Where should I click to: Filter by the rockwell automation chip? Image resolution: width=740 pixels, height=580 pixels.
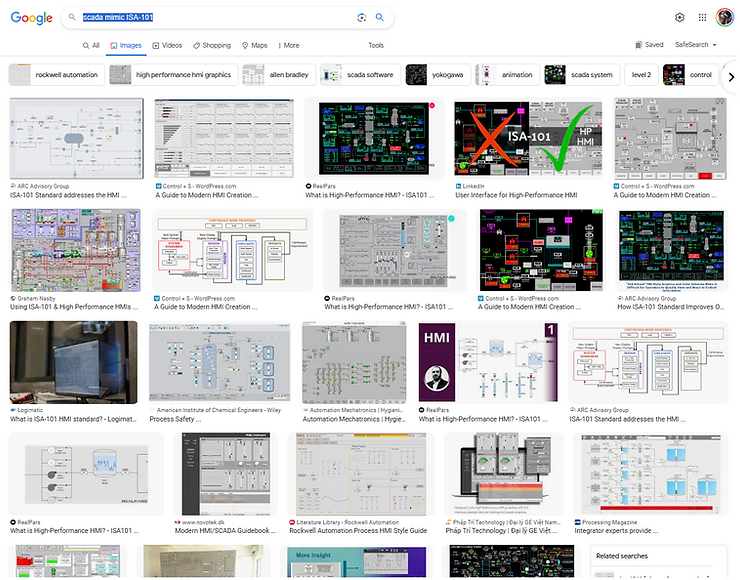click(57, 75)
